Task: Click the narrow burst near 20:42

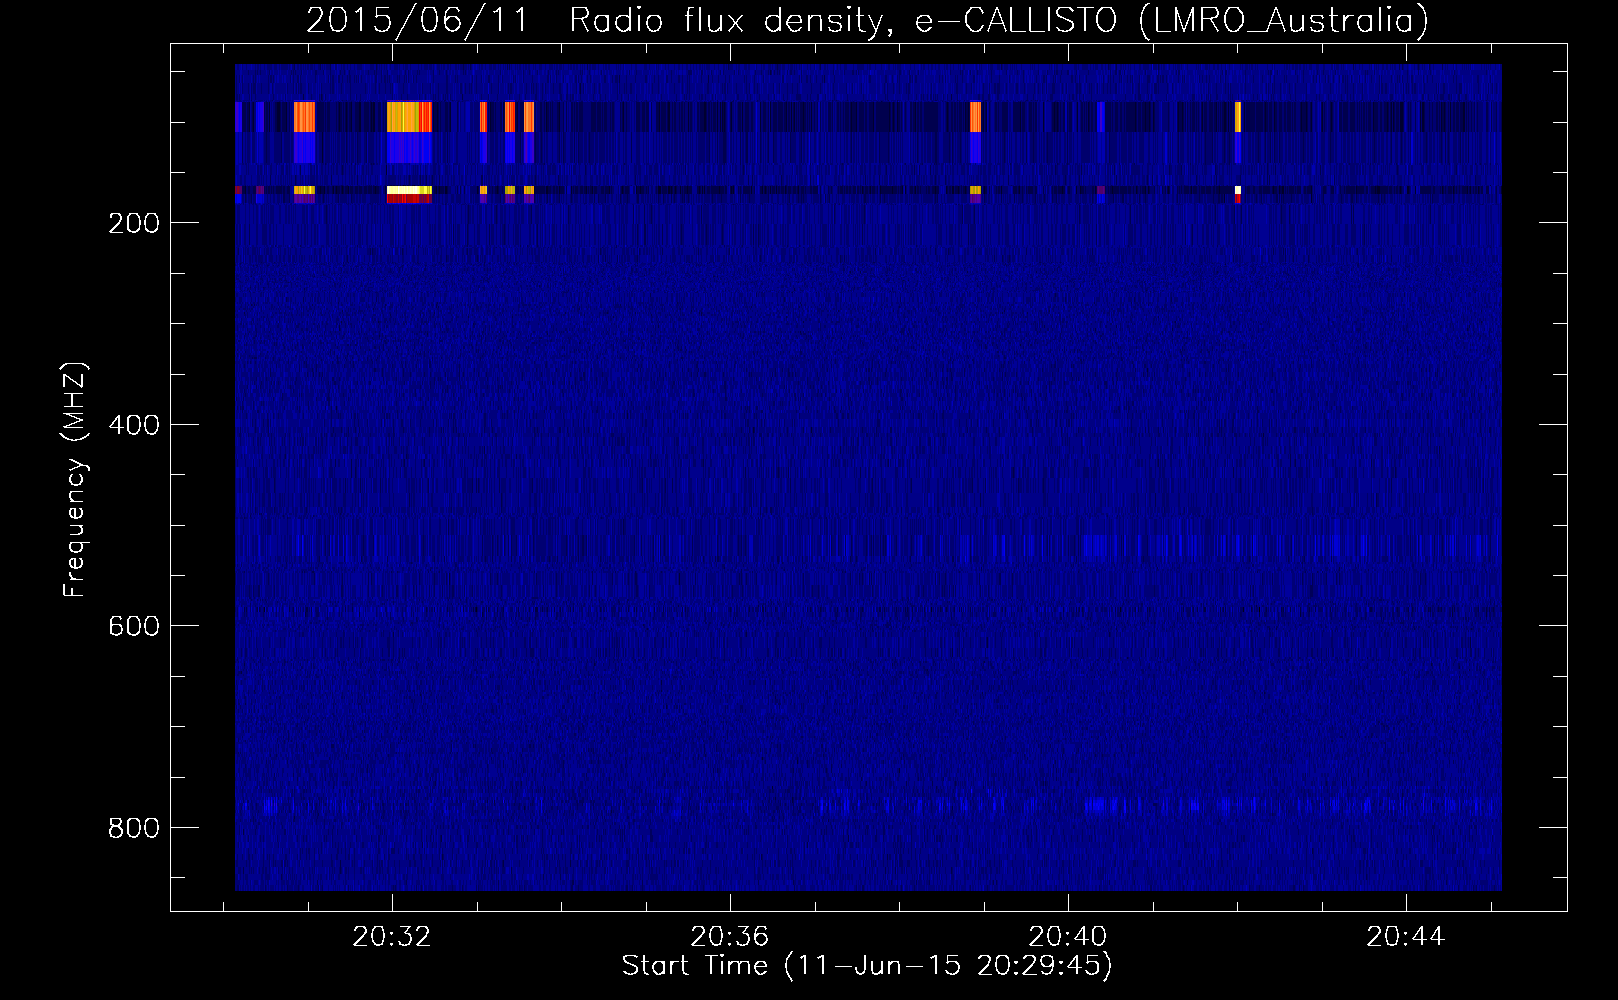Action: pos(1238,117)
